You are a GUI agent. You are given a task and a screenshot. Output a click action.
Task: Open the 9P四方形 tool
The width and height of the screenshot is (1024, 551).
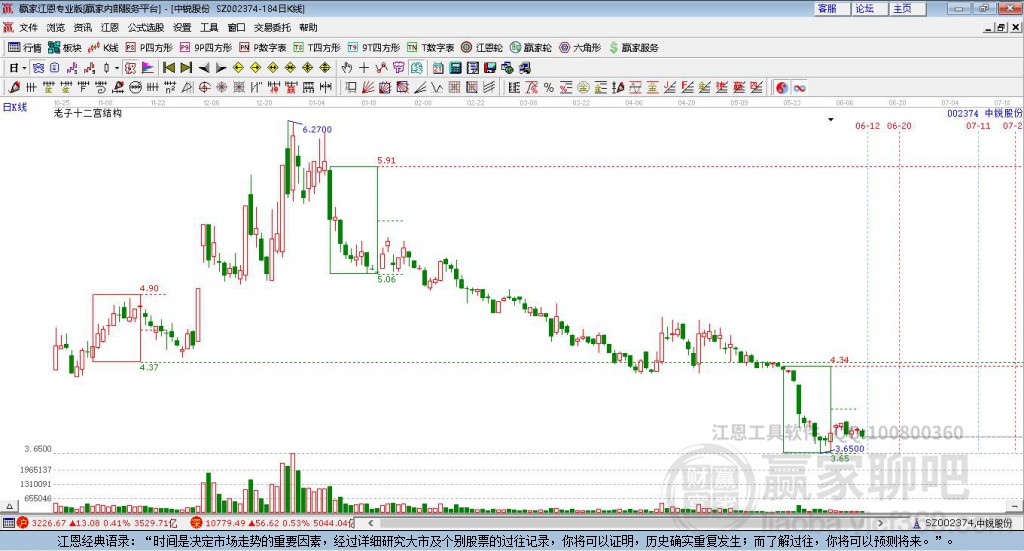[206, 48]
